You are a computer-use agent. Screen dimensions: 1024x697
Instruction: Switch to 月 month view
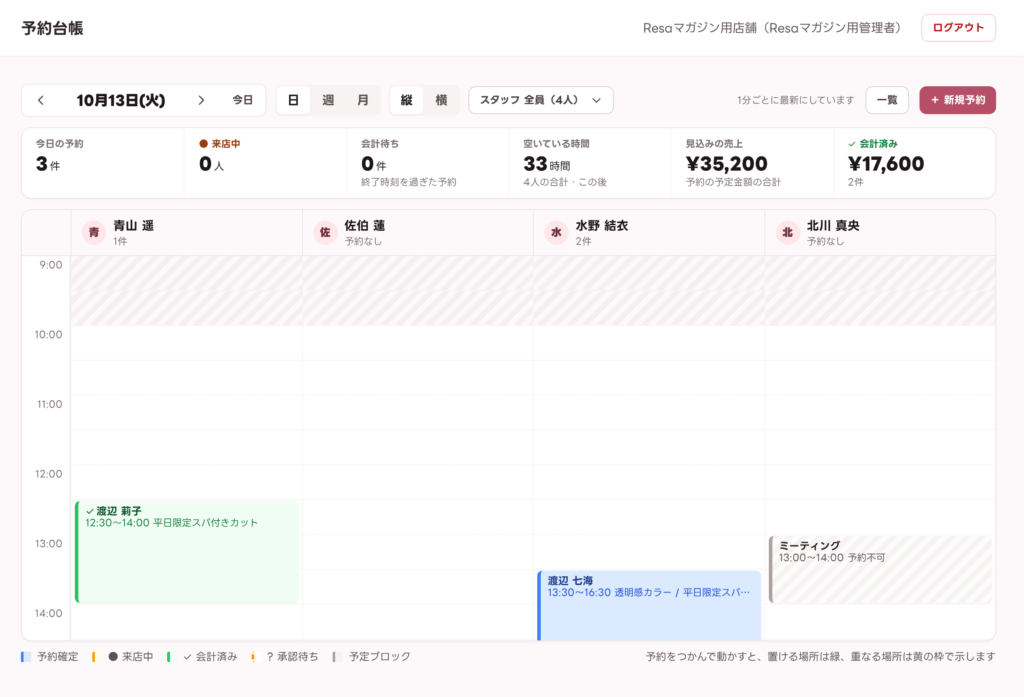click(362, 100)
